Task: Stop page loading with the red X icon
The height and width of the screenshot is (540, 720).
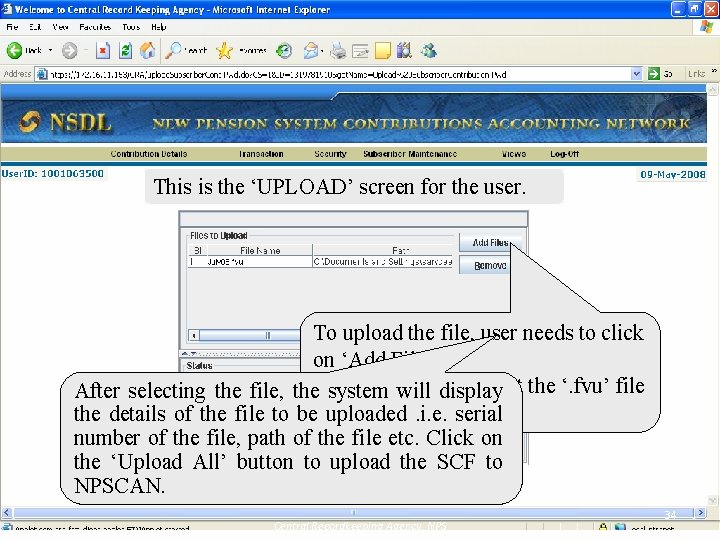Action: [103, 51]
